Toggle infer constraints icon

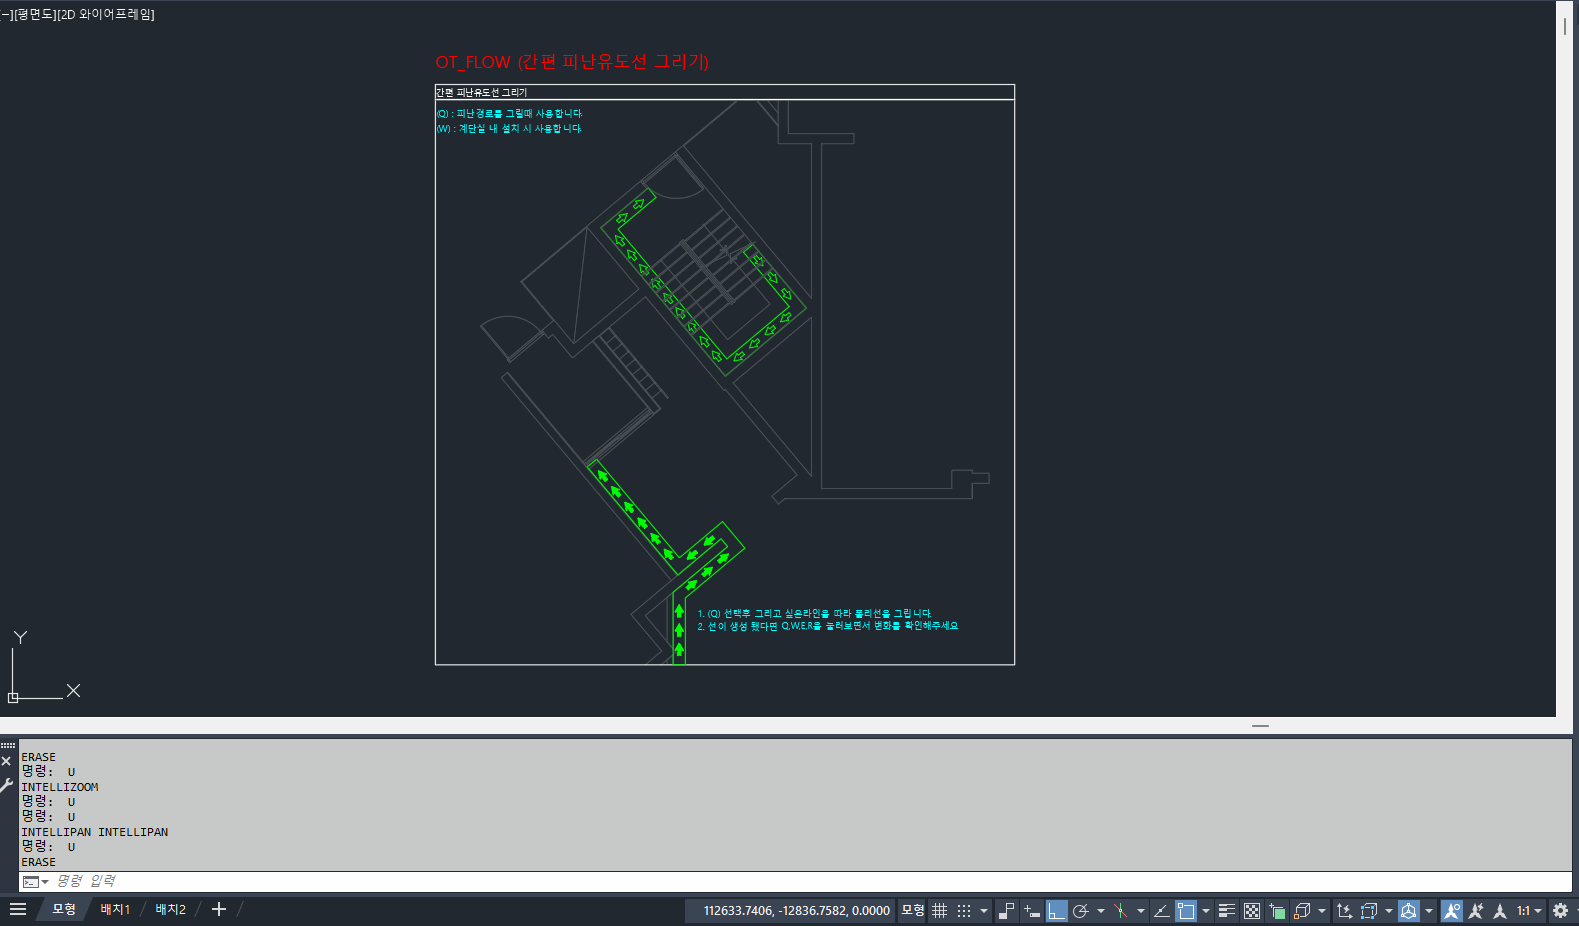click(x=1007, y=911)
